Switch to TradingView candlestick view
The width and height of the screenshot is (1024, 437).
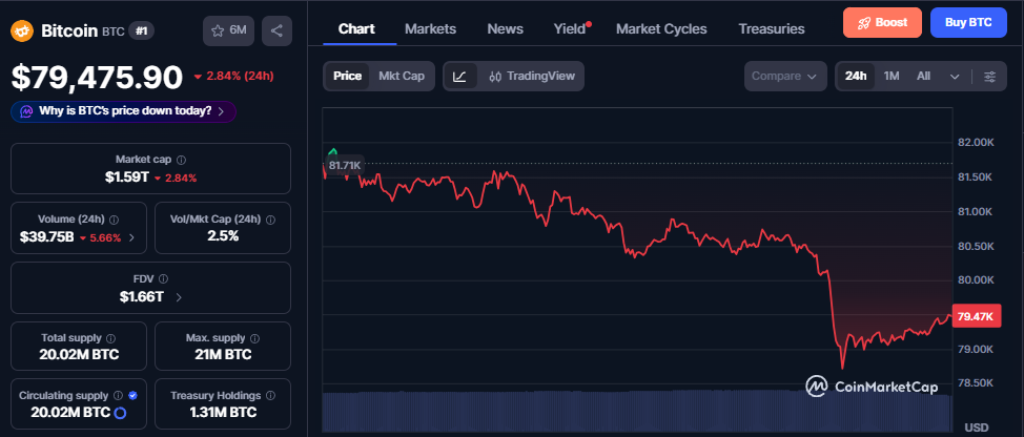click(x=532, y=76)
